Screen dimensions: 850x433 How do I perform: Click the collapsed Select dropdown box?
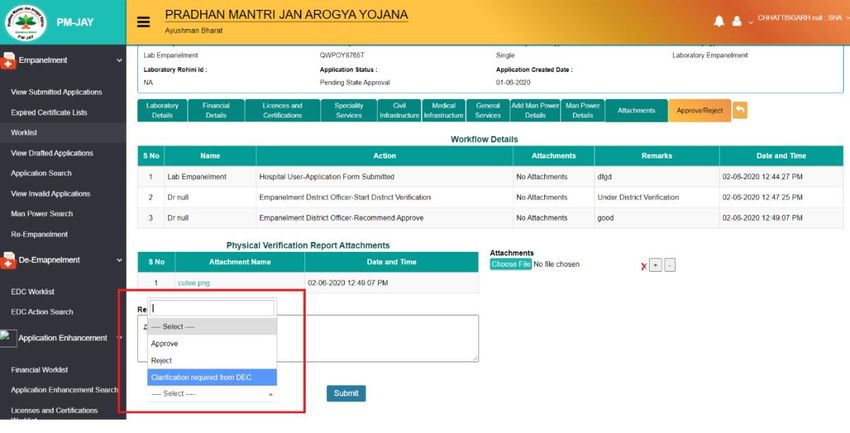pyautogui.click(x=212, y=394)
